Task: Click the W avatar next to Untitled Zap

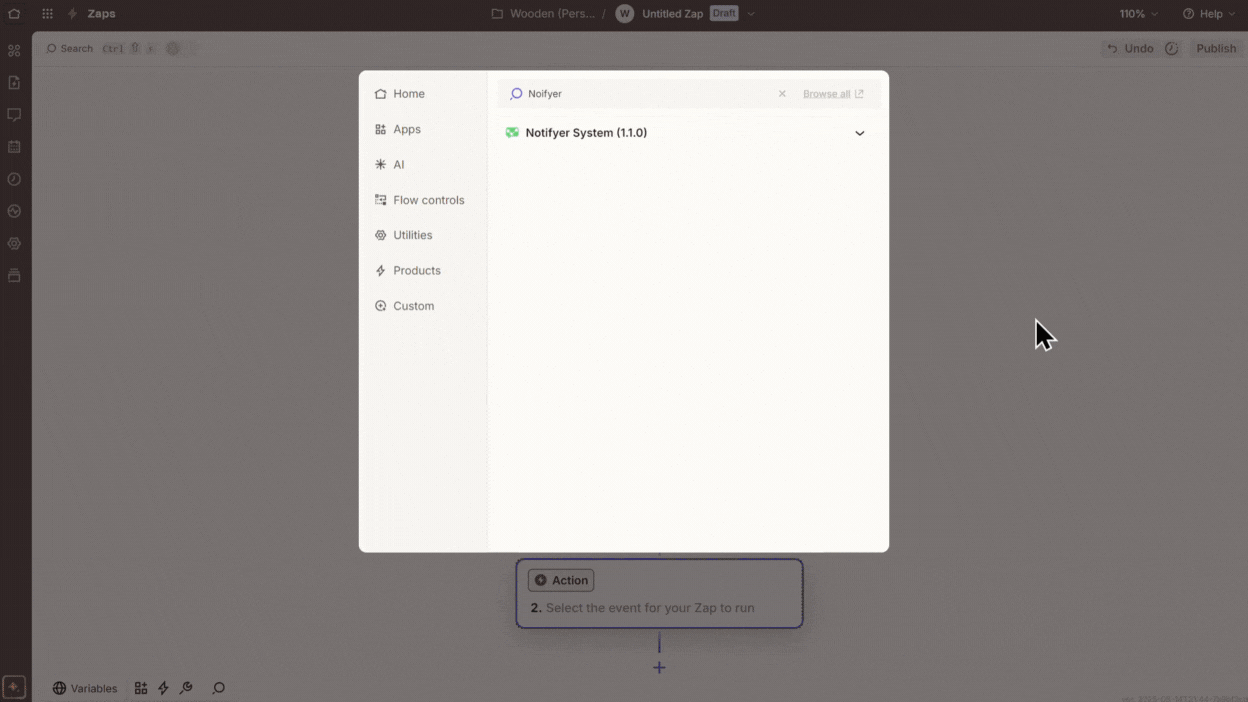Action: tap(625, 14)
